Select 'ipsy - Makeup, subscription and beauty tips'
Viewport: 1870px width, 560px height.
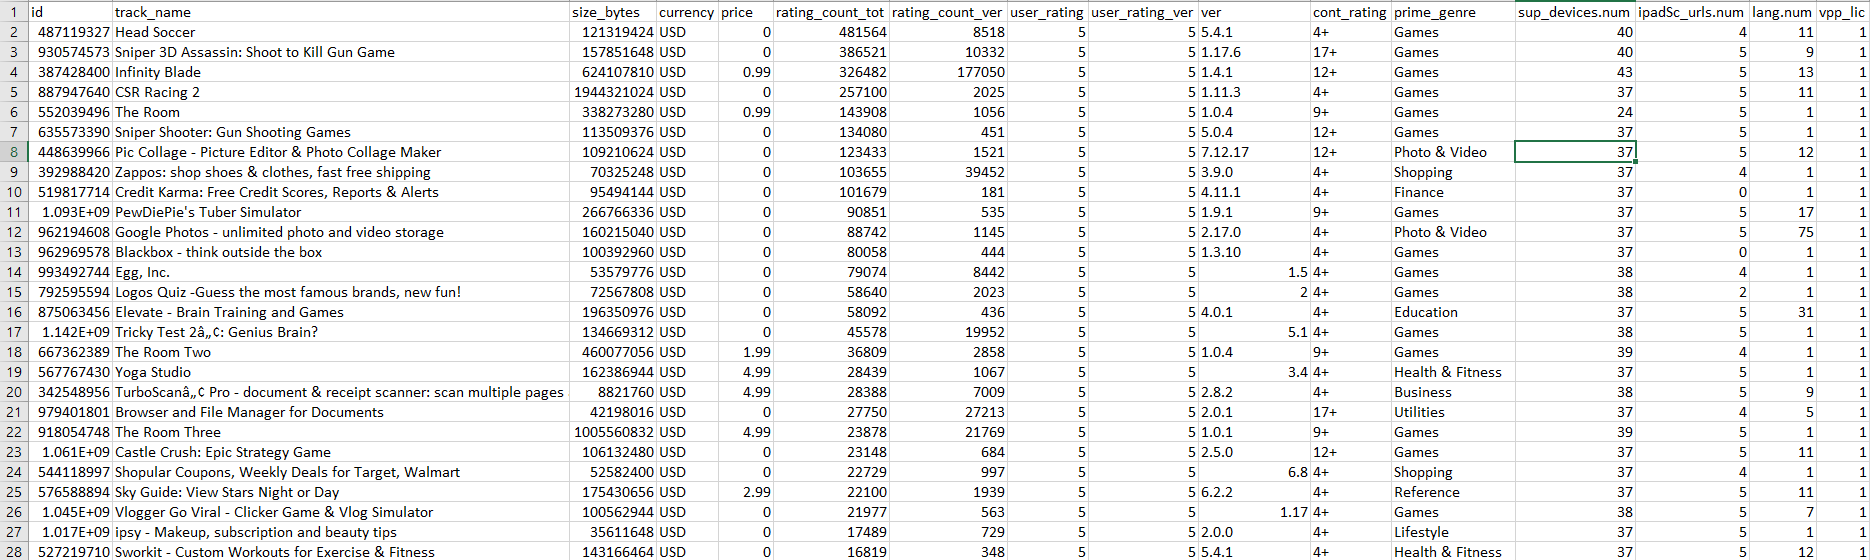pyautogui.click(x=340, y=532)
